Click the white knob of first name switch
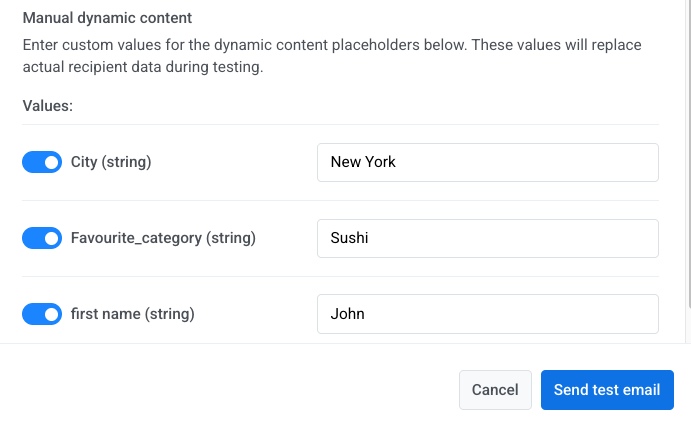The image size is (691, 430). (x=52, y=314)
